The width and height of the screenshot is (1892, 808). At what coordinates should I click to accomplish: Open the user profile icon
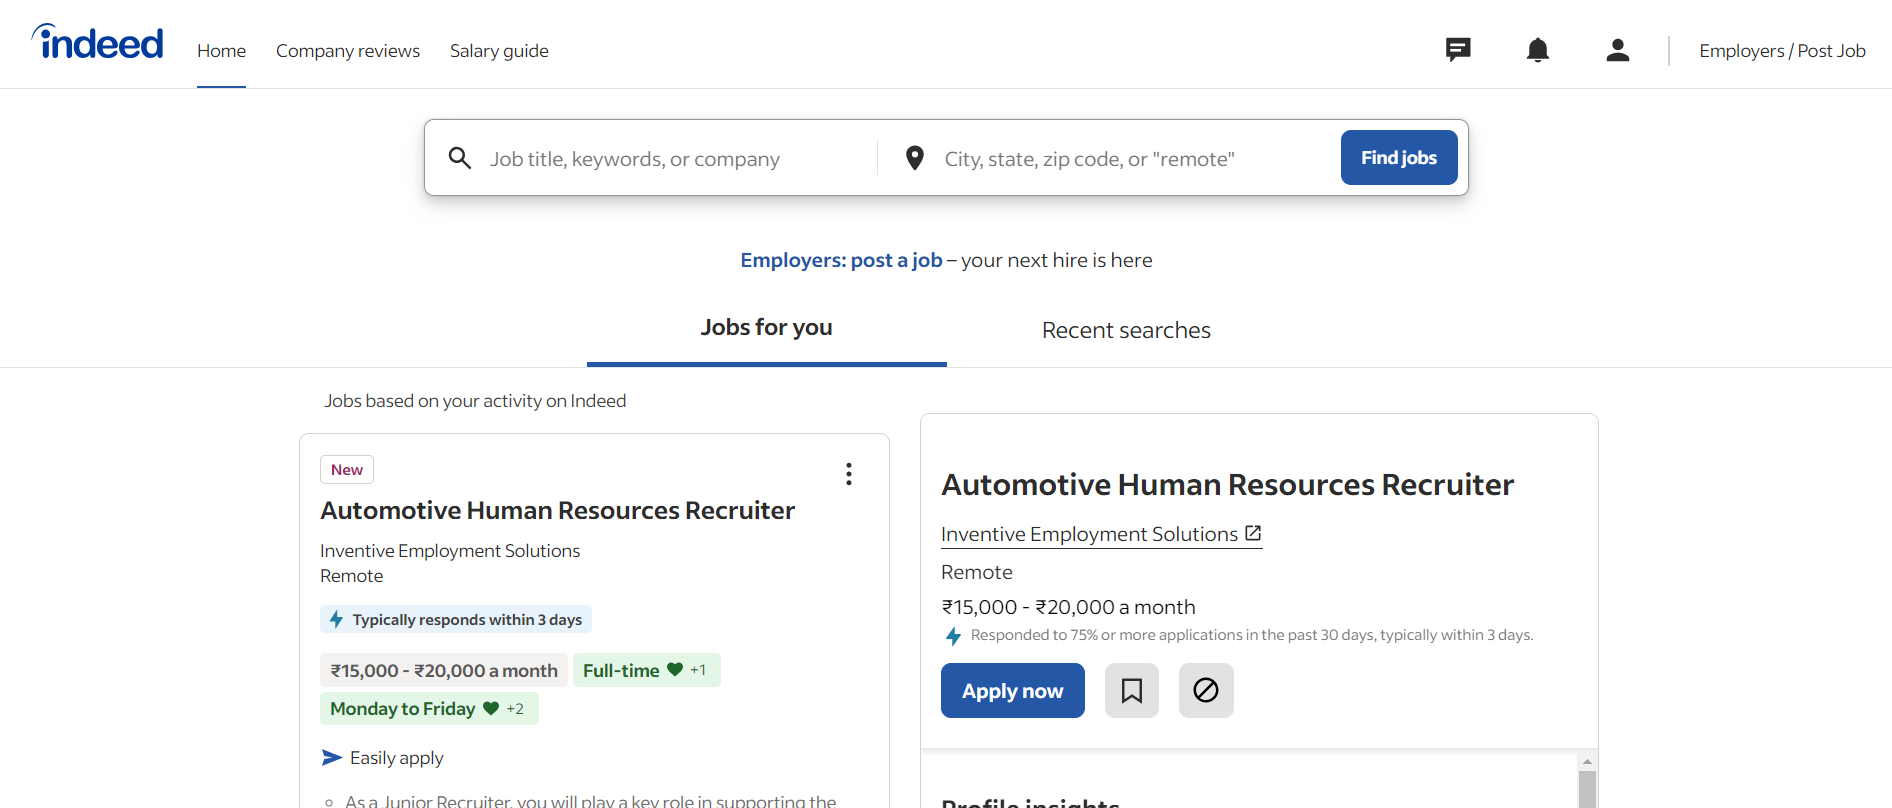(x=1617, y=50)
